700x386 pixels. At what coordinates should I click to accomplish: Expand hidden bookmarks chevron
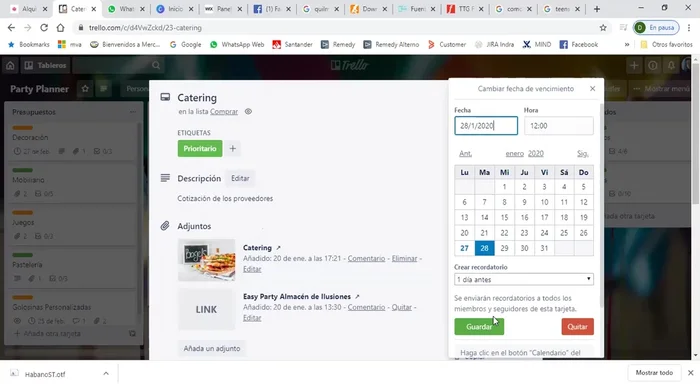point(627,45)
